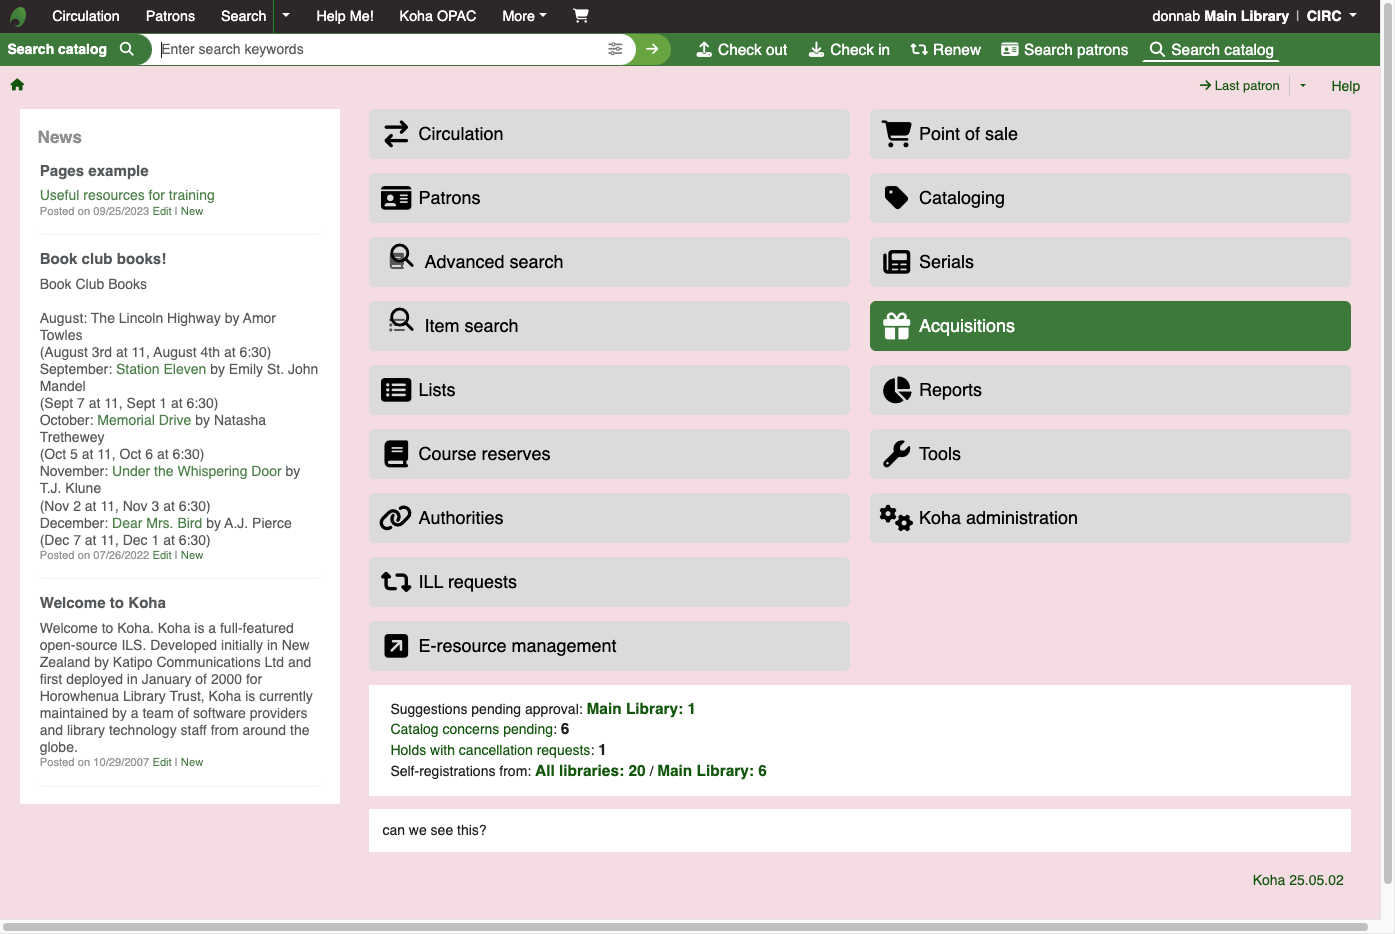This screenshot has width=1395, height=934.
Task: Click the Acquisitions gift icon
Action: 897,326
